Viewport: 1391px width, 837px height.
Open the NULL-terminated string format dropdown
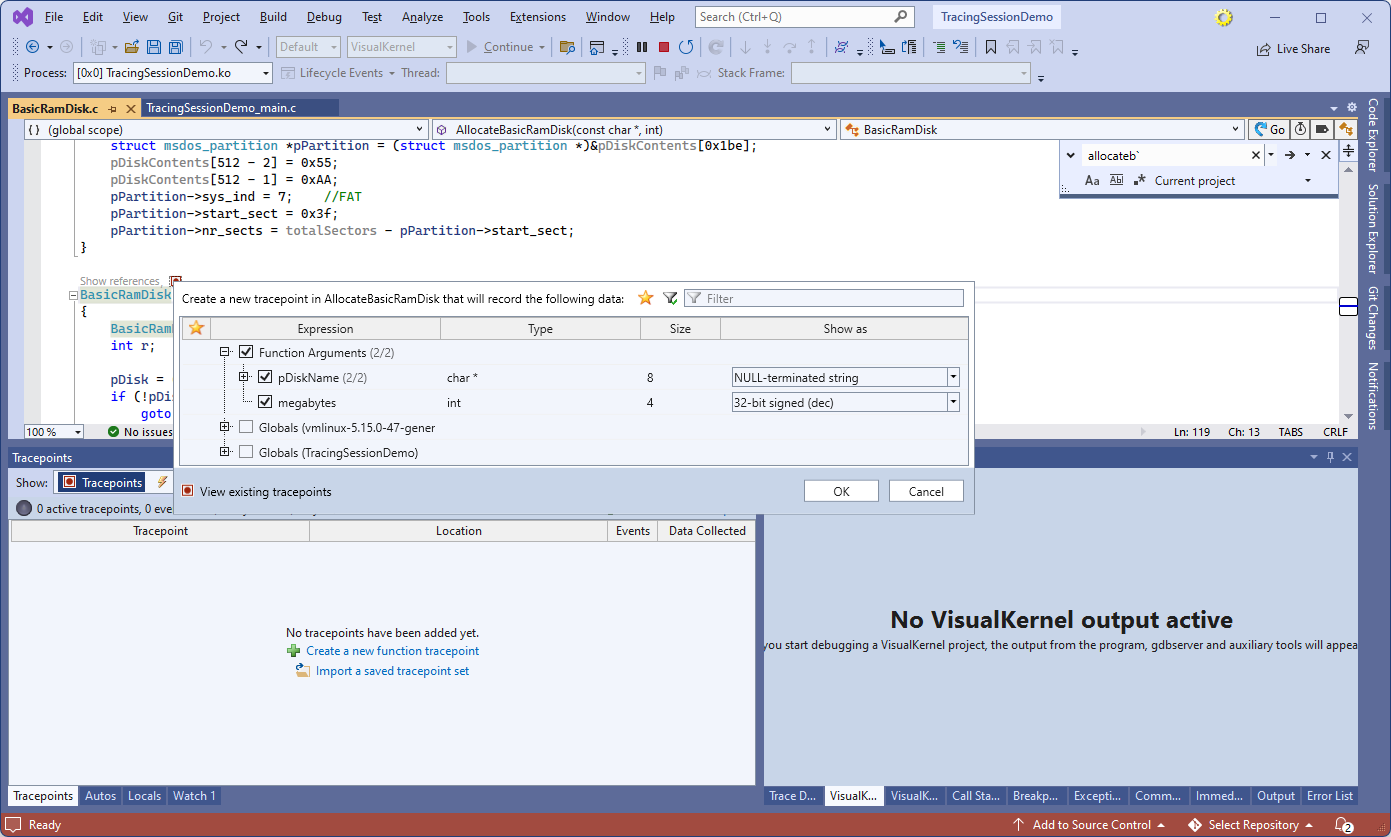click(953, 378)
